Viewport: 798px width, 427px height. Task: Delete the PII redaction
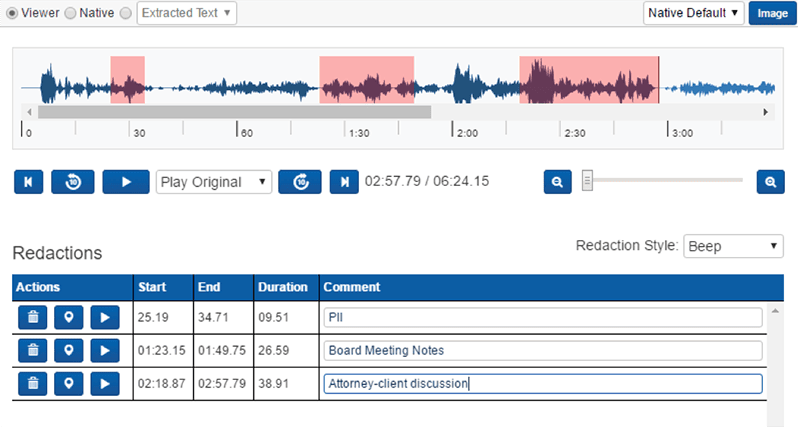(33, 318)
